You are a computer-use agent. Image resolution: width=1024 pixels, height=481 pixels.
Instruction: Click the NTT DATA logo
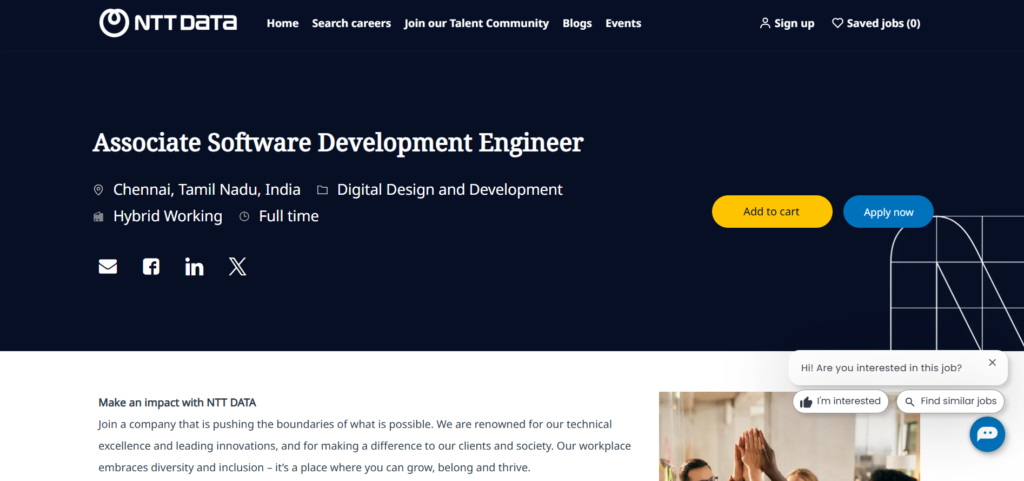coord(168,22)
